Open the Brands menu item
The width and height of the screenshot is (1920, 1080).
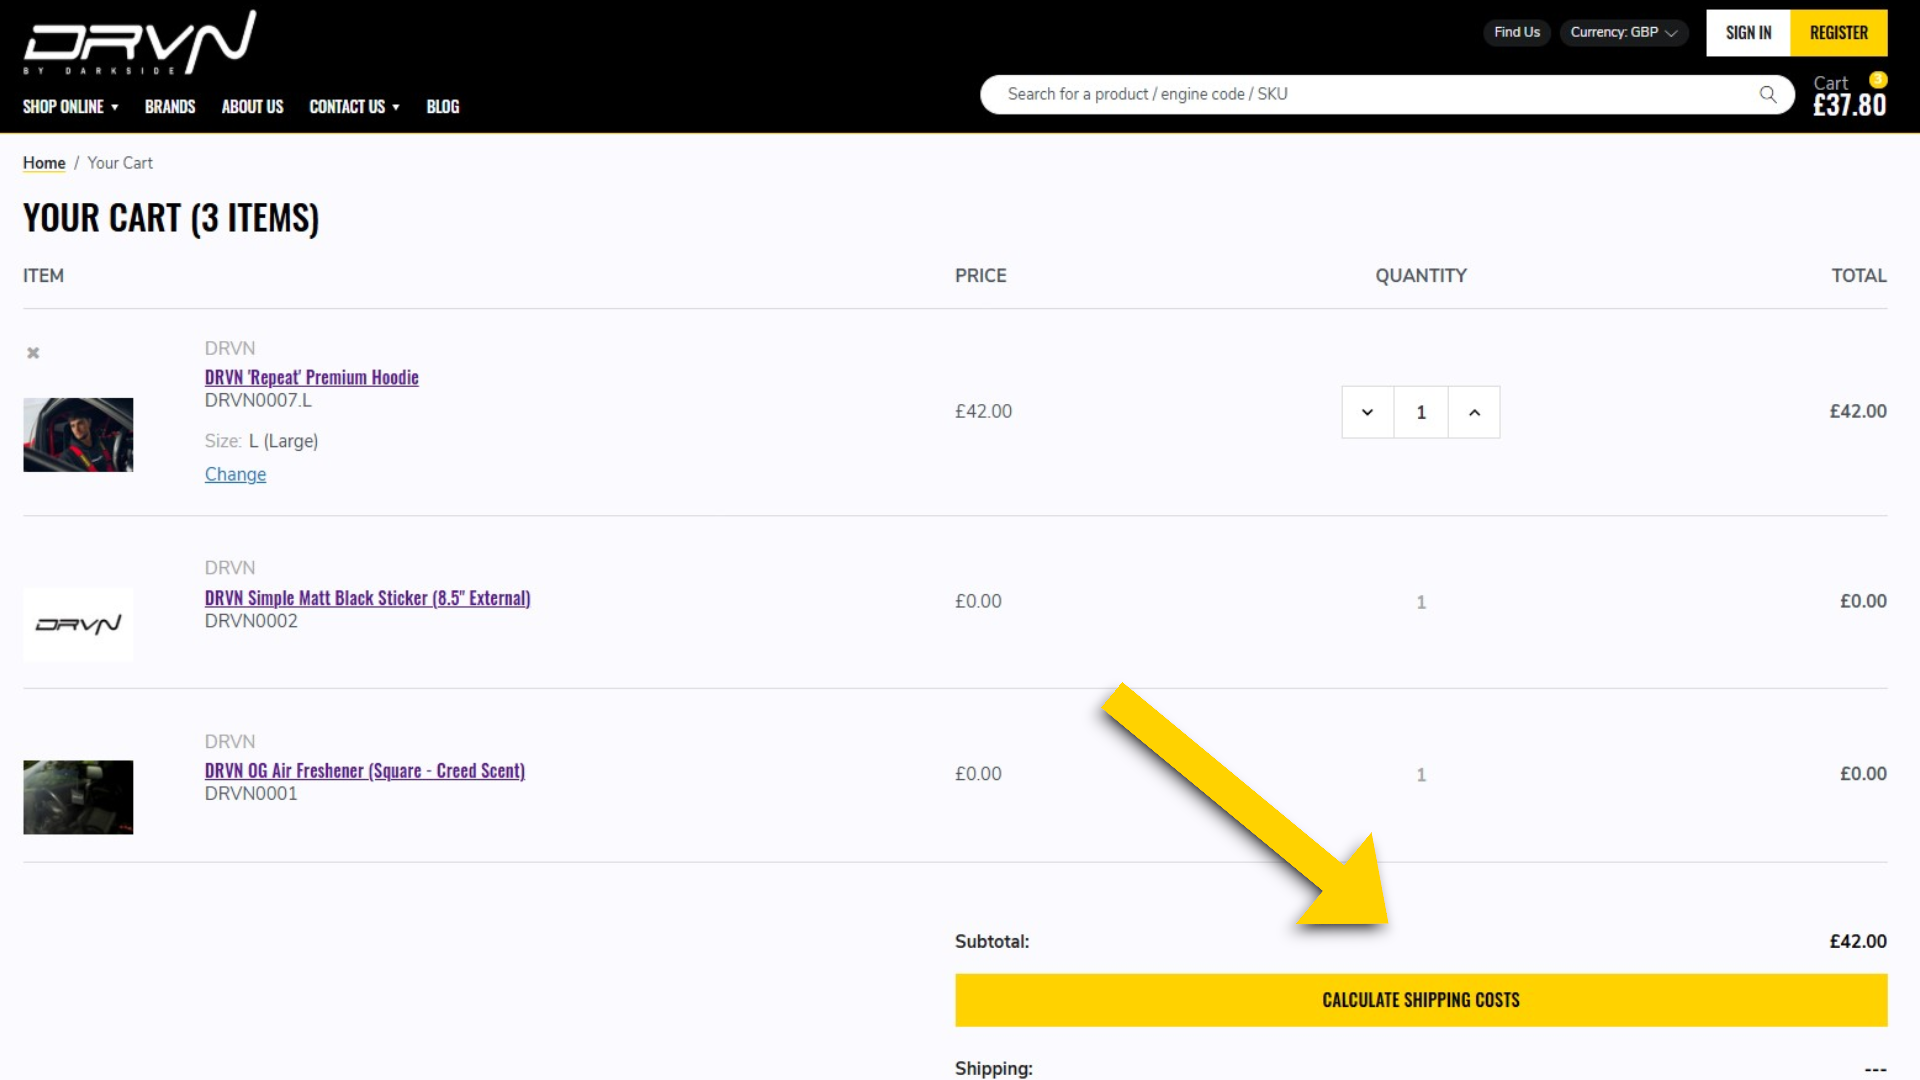coord(170,106)
